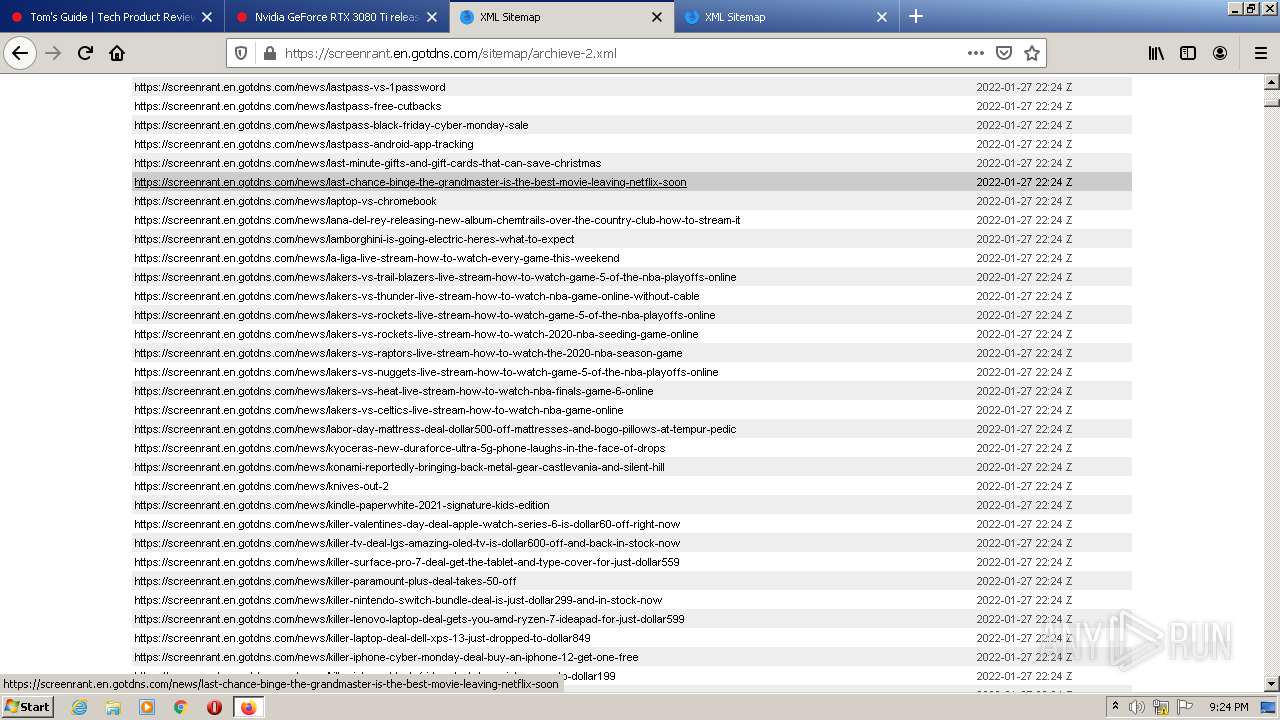Viewport: 1280px width, 720px height.
Task: Open labor-day-mattress-deal link
Action: pos(435,429)
